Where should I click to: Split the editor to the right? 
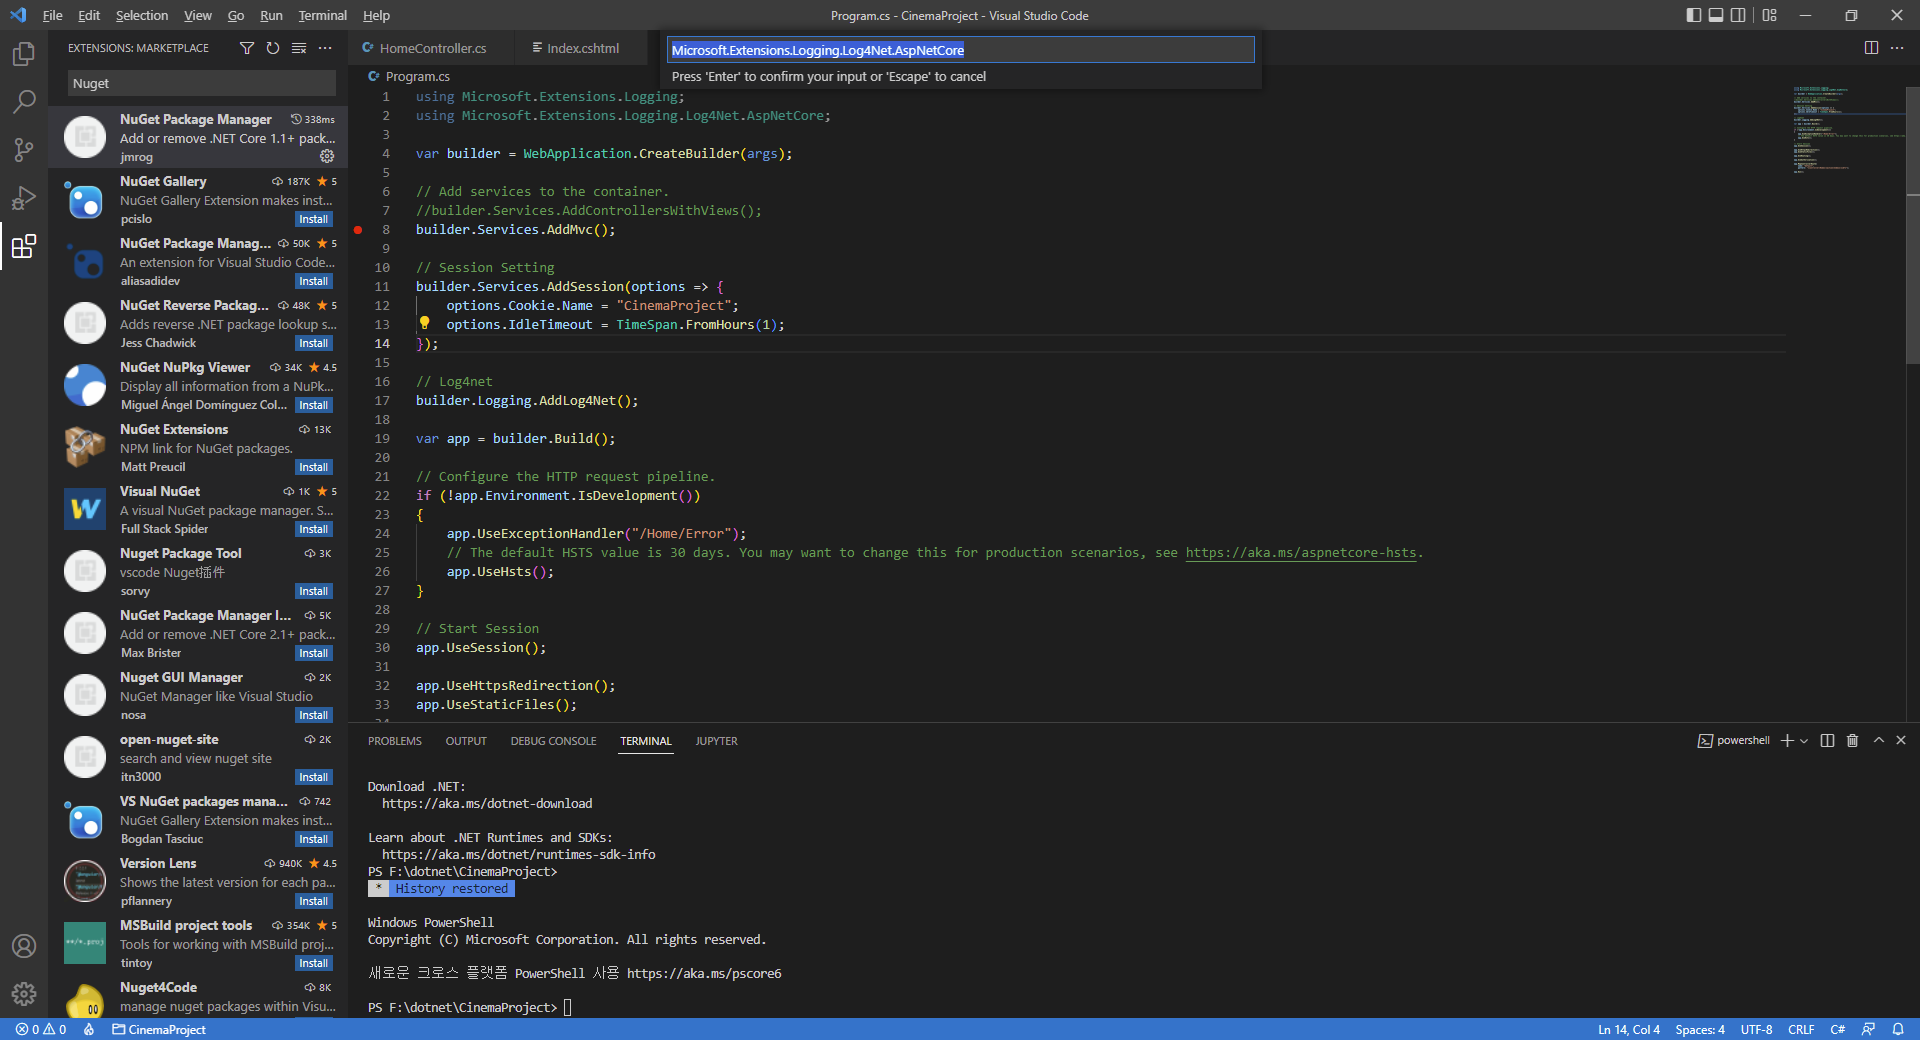(x=1871, y=48)
